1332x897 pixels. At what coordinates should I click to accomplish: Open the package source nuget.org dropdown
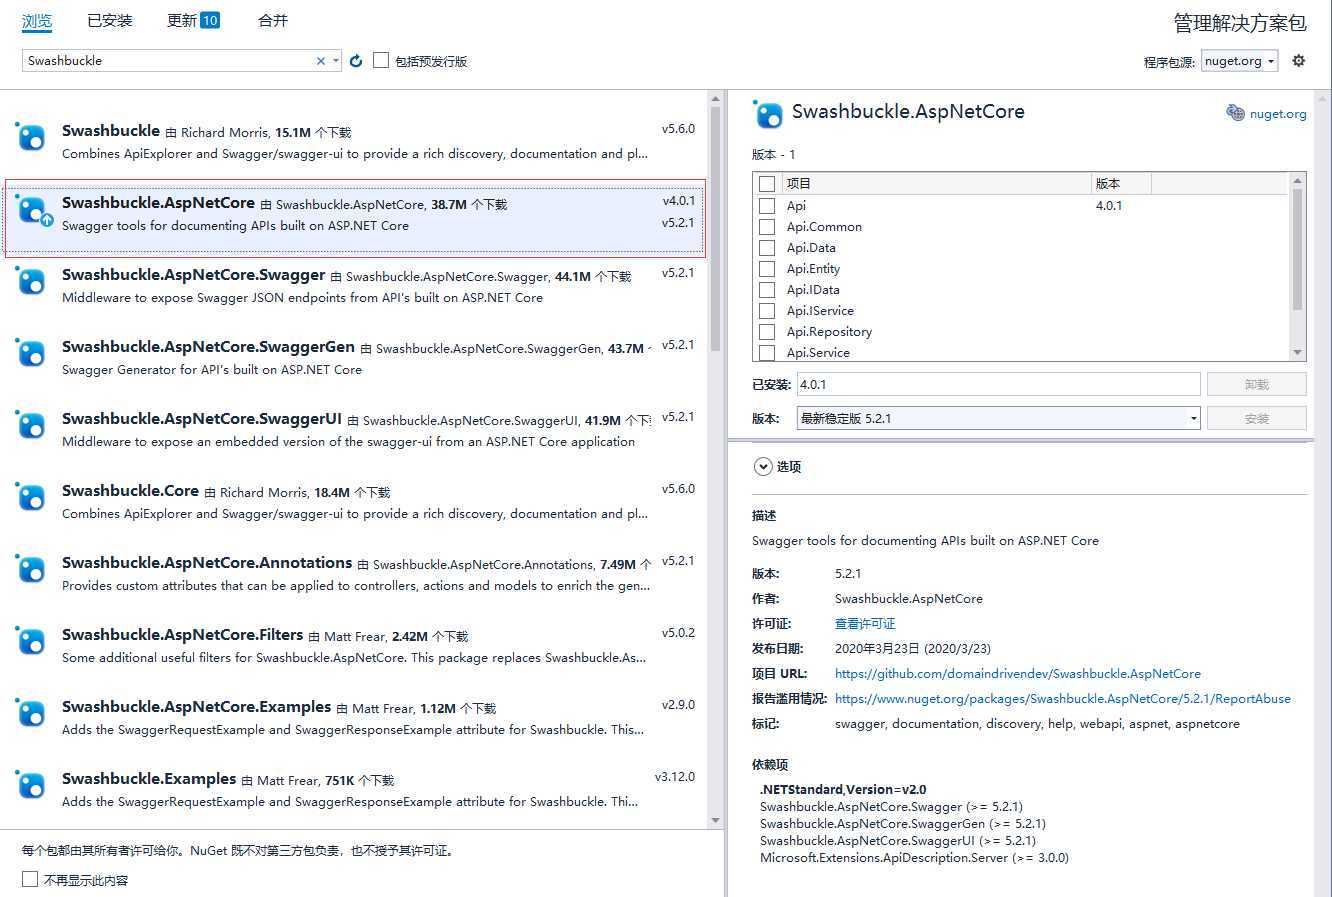pos(1240,61)
